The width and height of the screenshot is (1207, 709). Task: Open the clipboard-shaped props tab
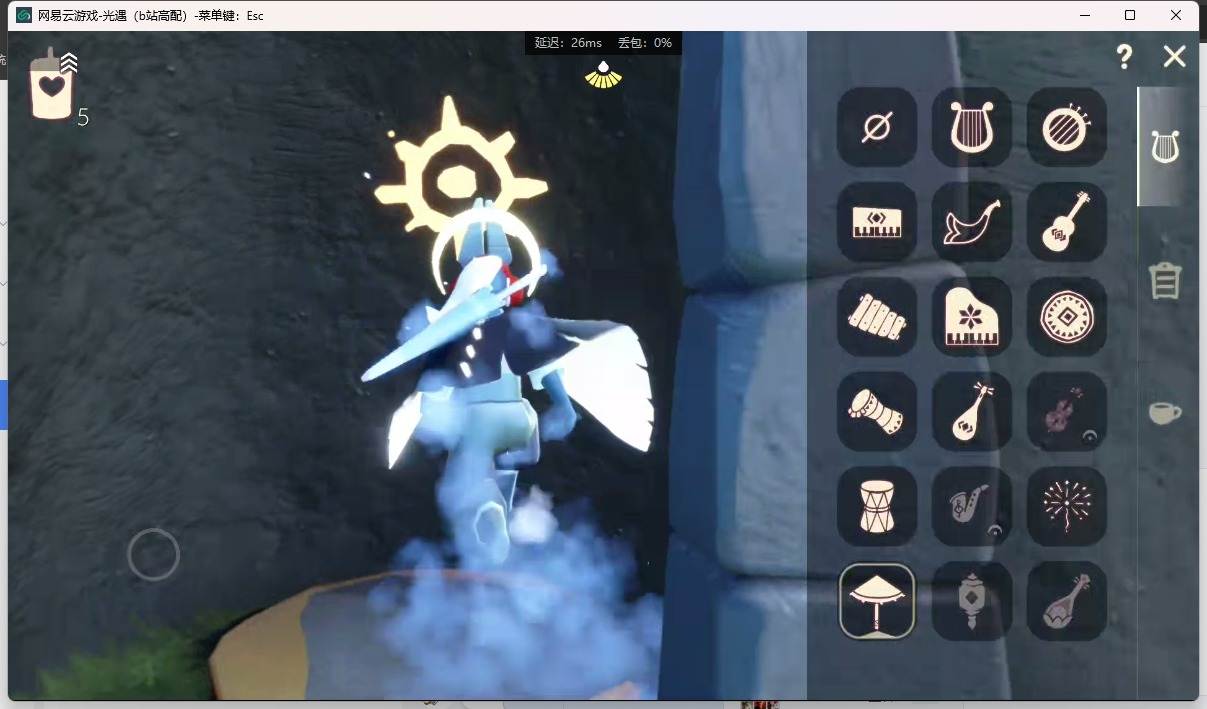click(x=1165, y=281)
